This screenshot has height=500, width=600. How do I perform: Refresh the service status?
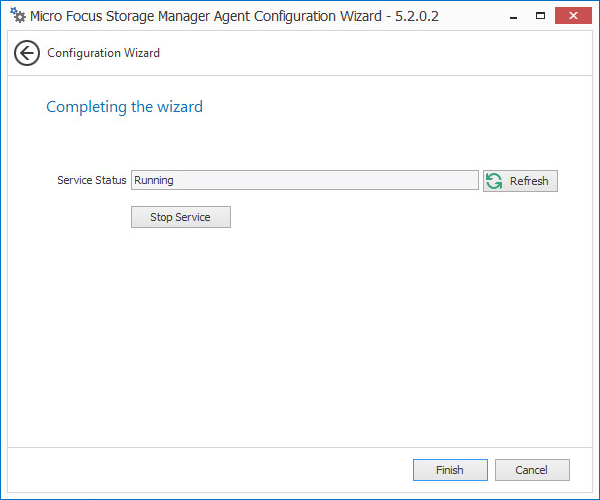click(520, 181)
